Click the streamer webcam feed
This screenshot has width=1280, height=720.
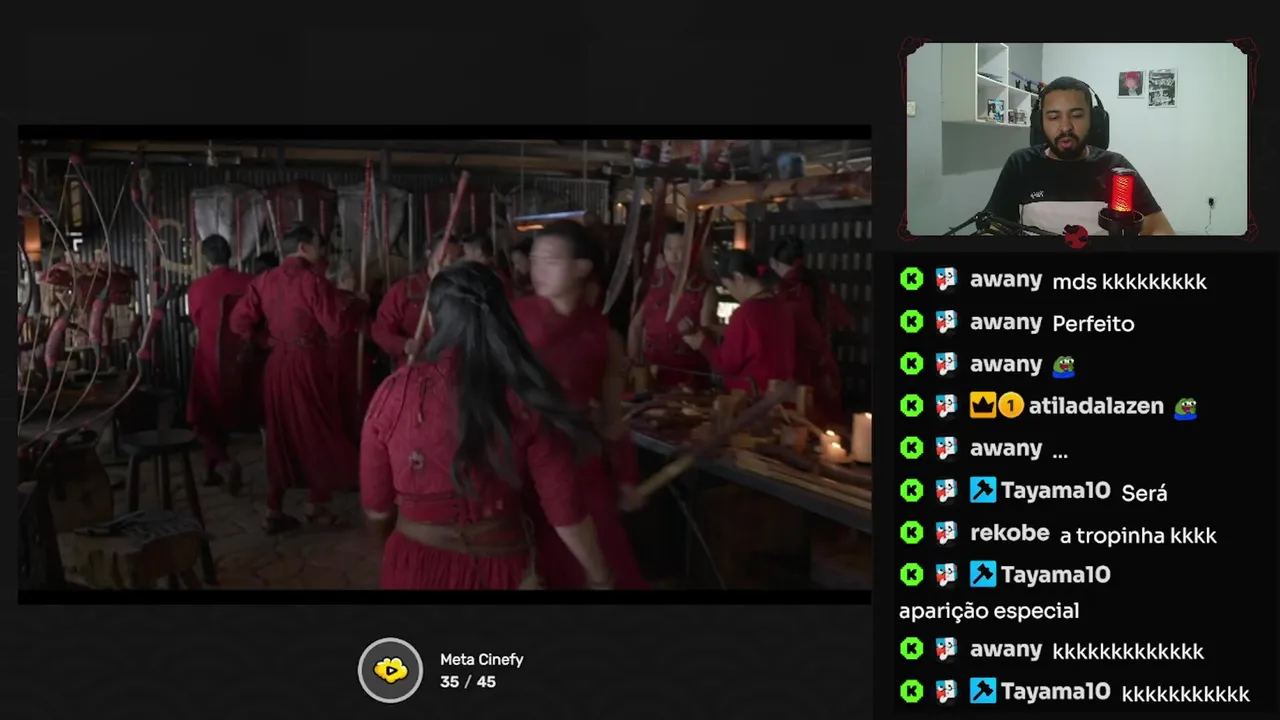tap(1077, 140)
